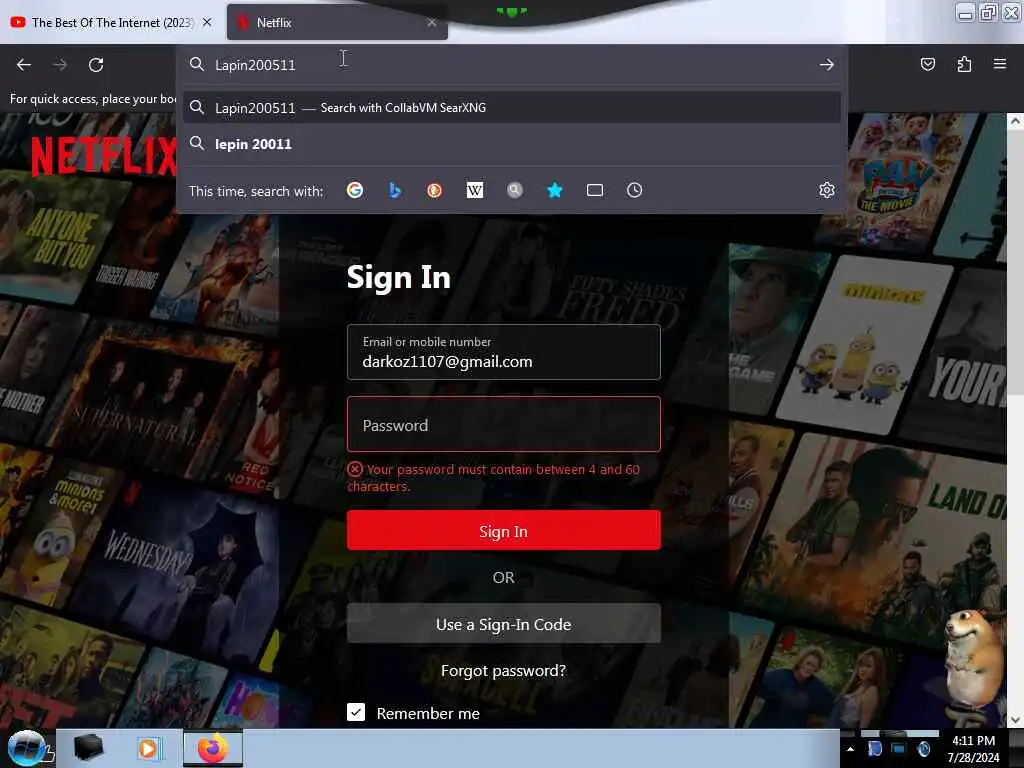This screenshot has width=1024, height=768.
Task: Click the taskbar clock 4:11 PM
Action: coord(973,749)
